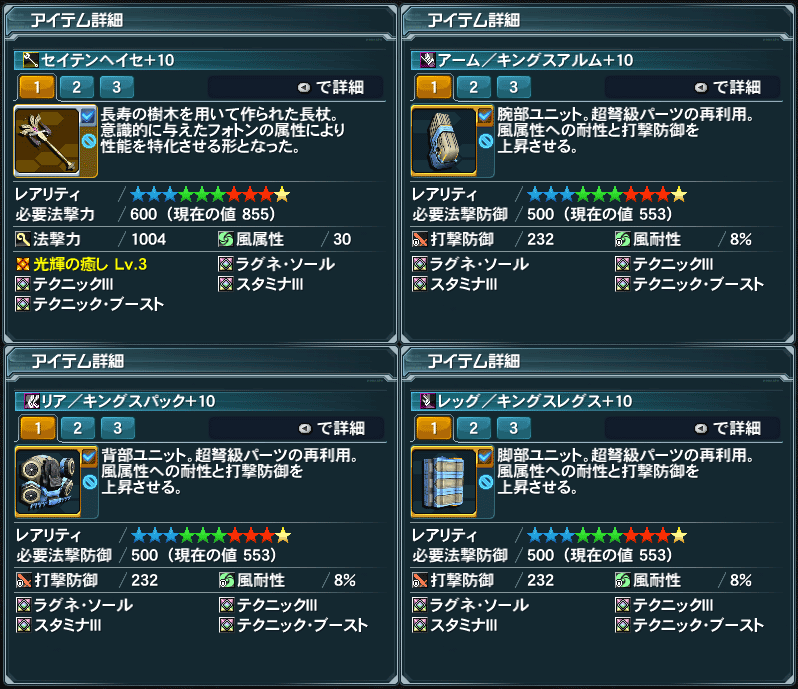Click the 風耐性 icon on the leg unit panel
The width and height of the screenshot is (798, 689).
pyautogui.click(x=622, y=580)
